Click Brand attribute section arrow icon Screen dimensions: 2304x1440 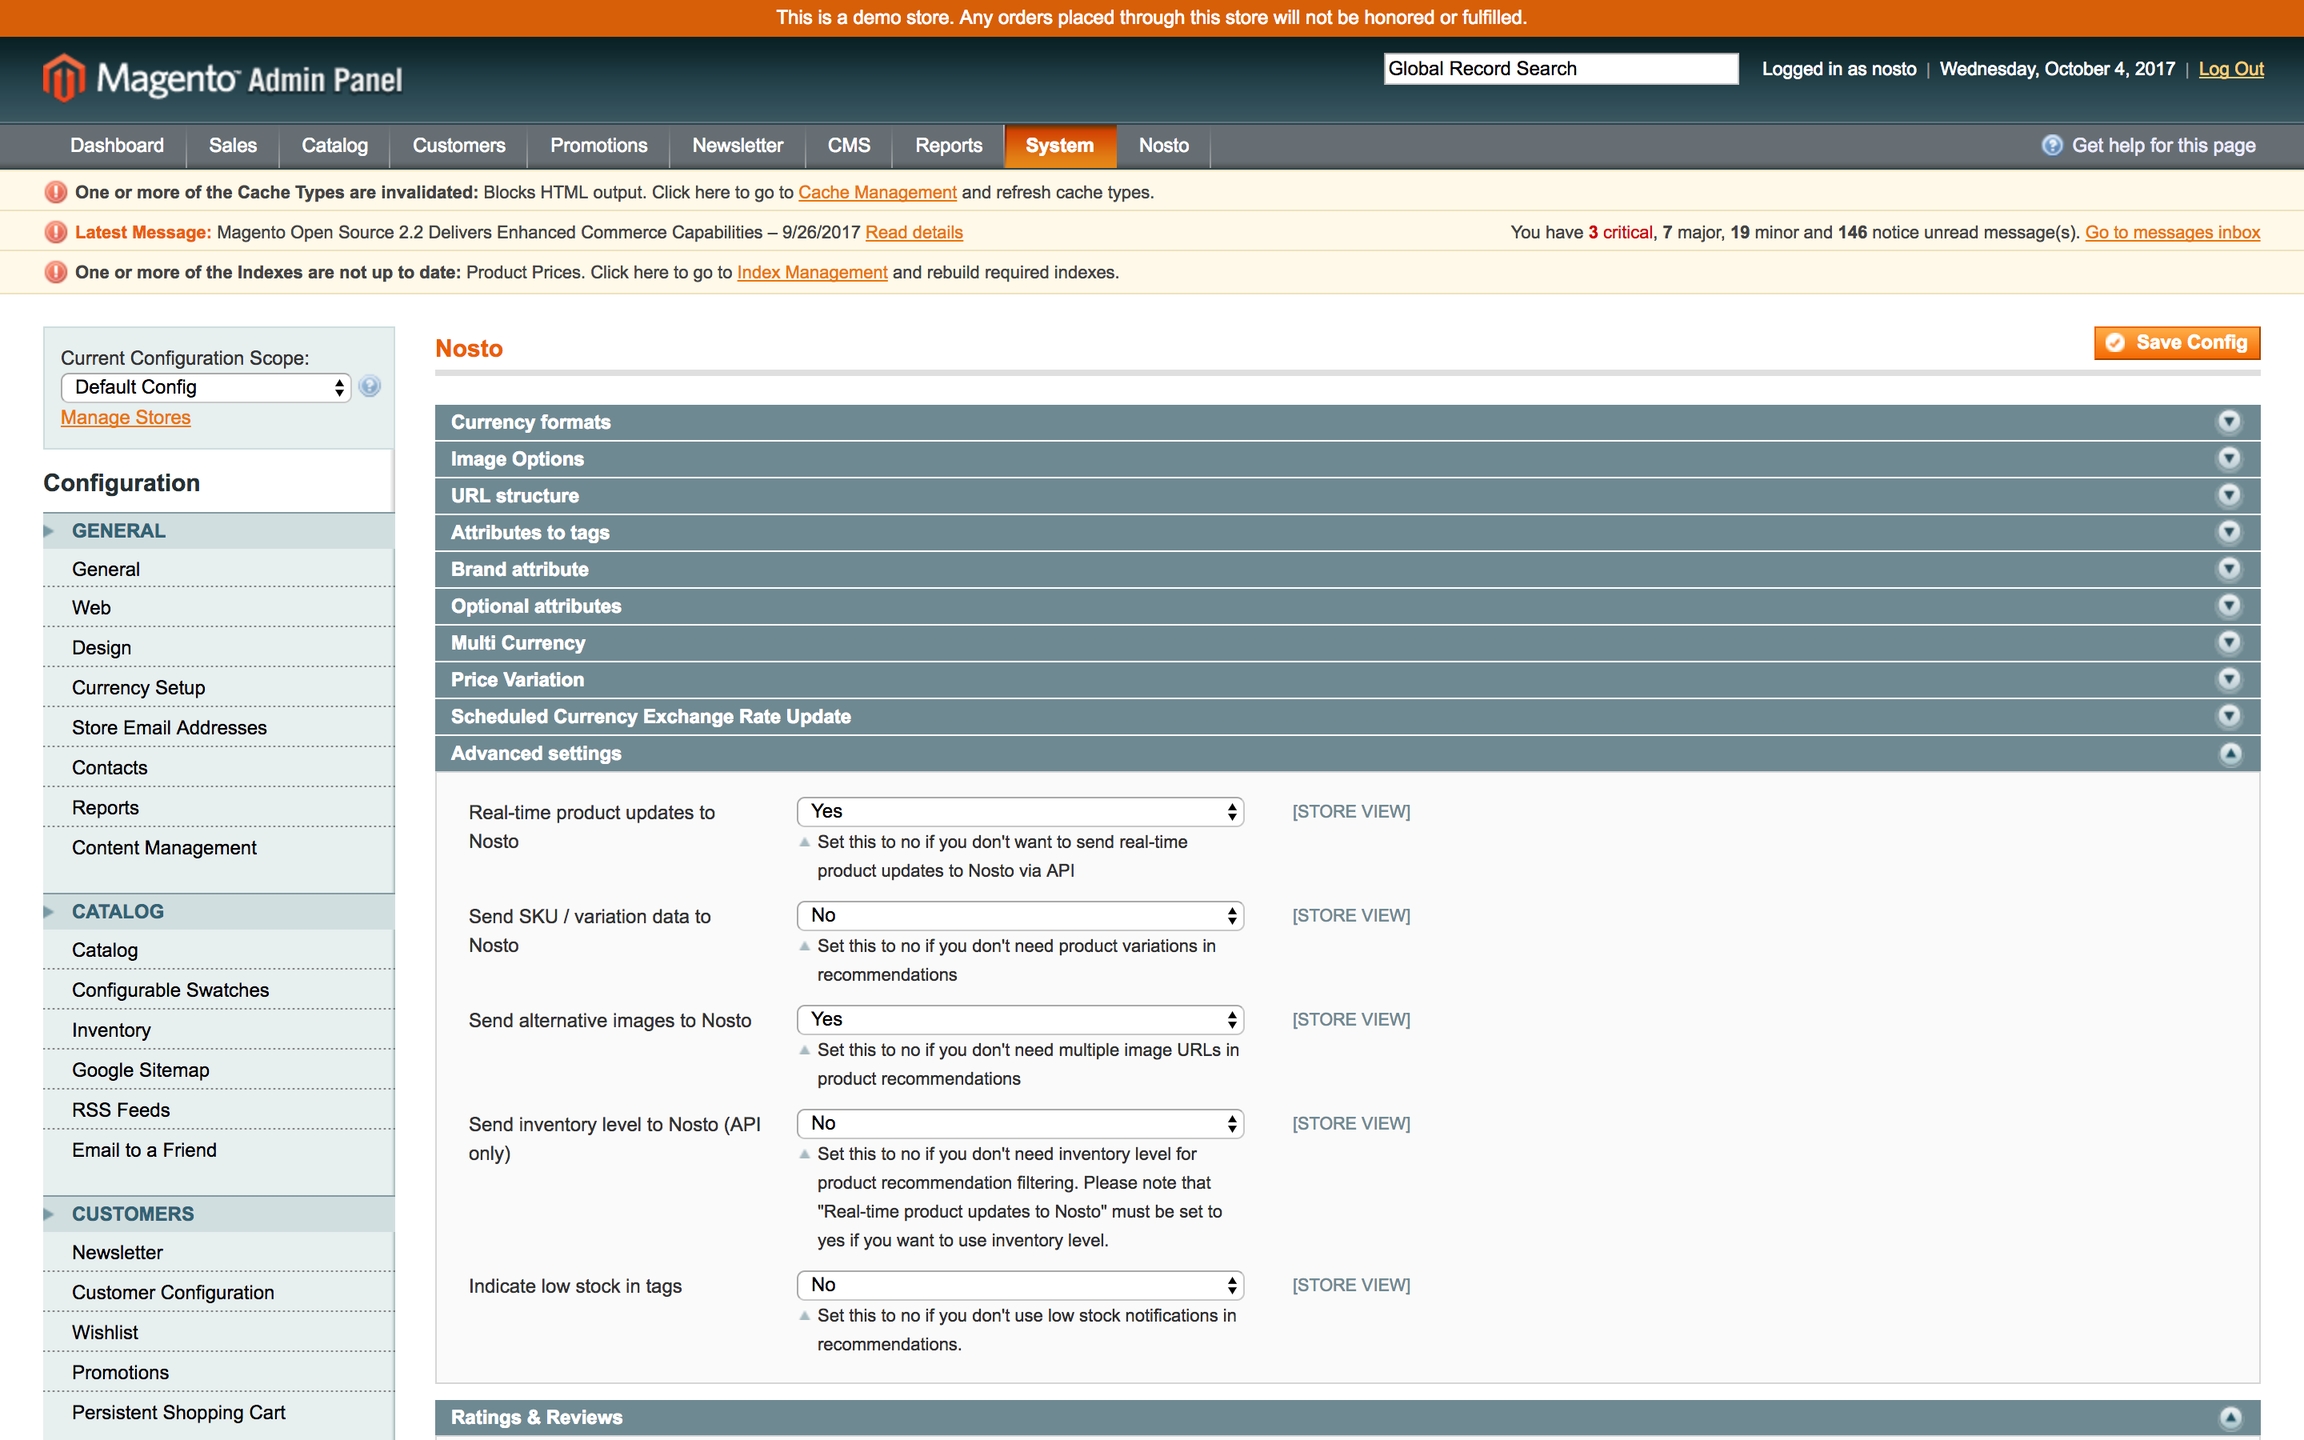[x=2229, y=569]
